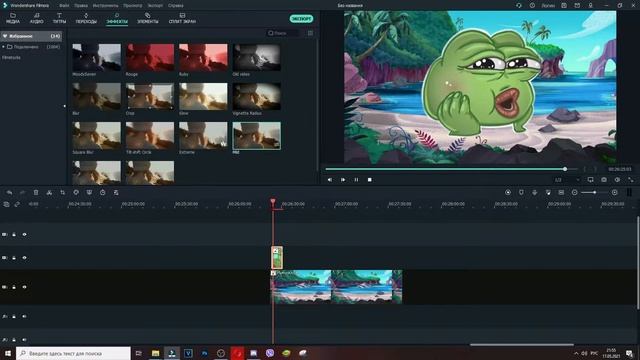Click the zoom in plus icon on timeline

[614, 192]
